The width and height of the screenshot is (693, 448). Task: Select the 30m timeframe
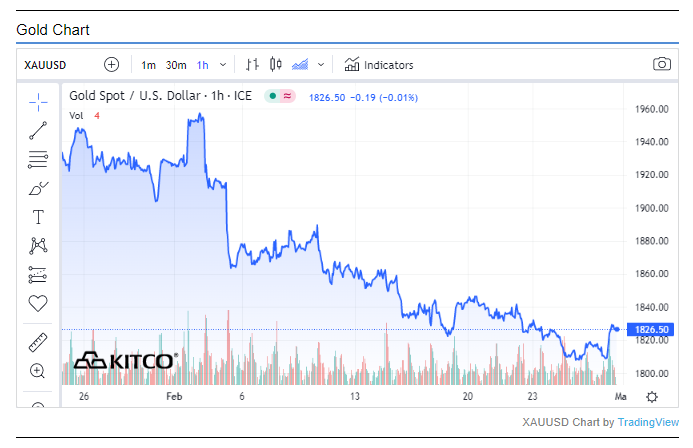tap(175, 65)
